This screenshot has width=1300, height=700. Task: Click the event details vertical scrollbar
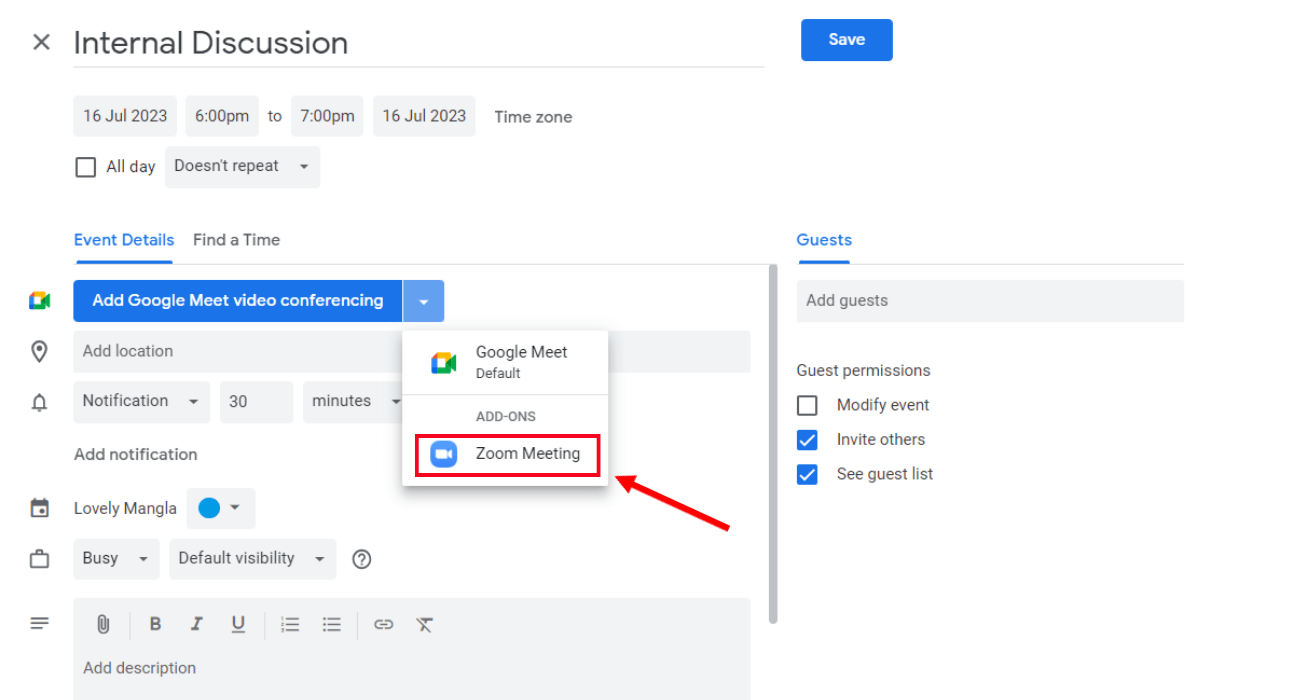(x=773, y=444)
